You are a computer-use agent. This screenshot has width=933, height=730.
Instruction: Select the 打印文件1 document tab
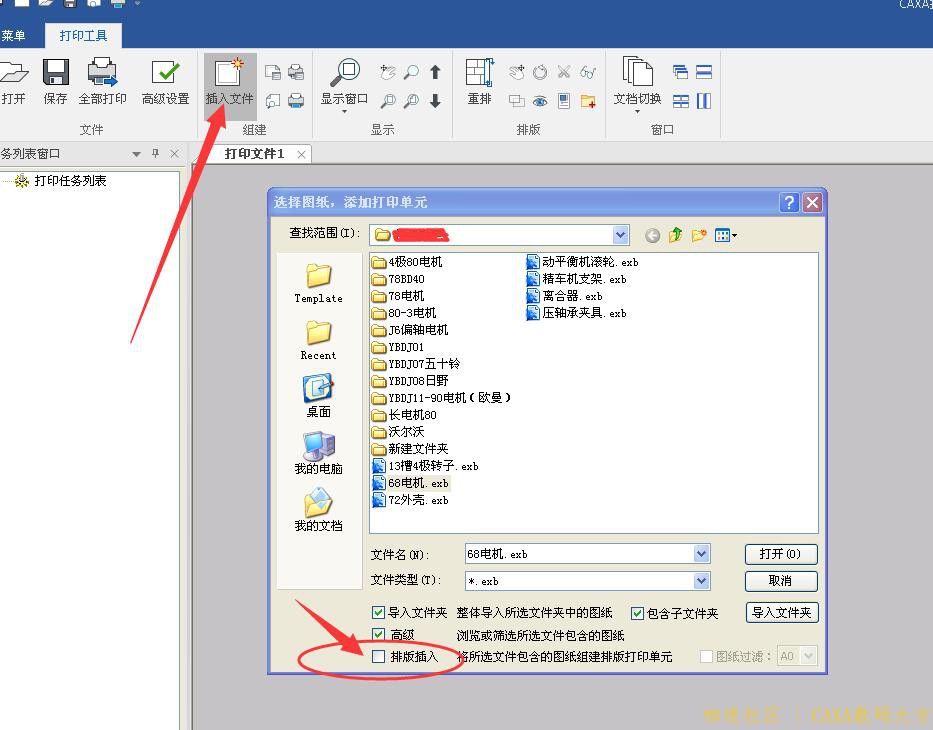(x=254, y=154)
